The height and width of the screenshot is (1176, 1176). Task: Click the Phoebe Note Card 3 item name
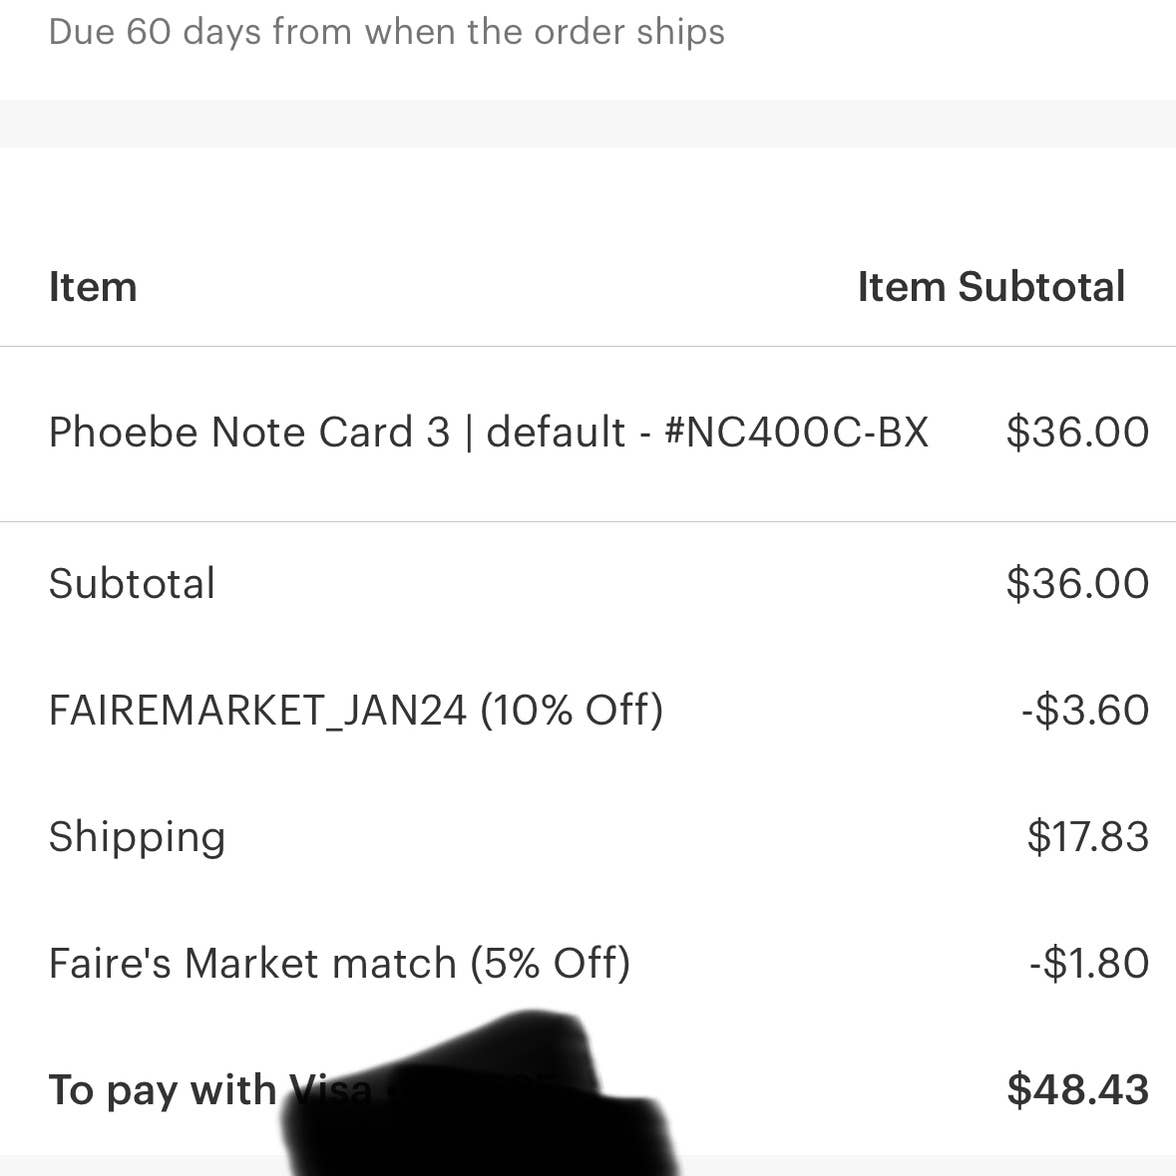250,432
